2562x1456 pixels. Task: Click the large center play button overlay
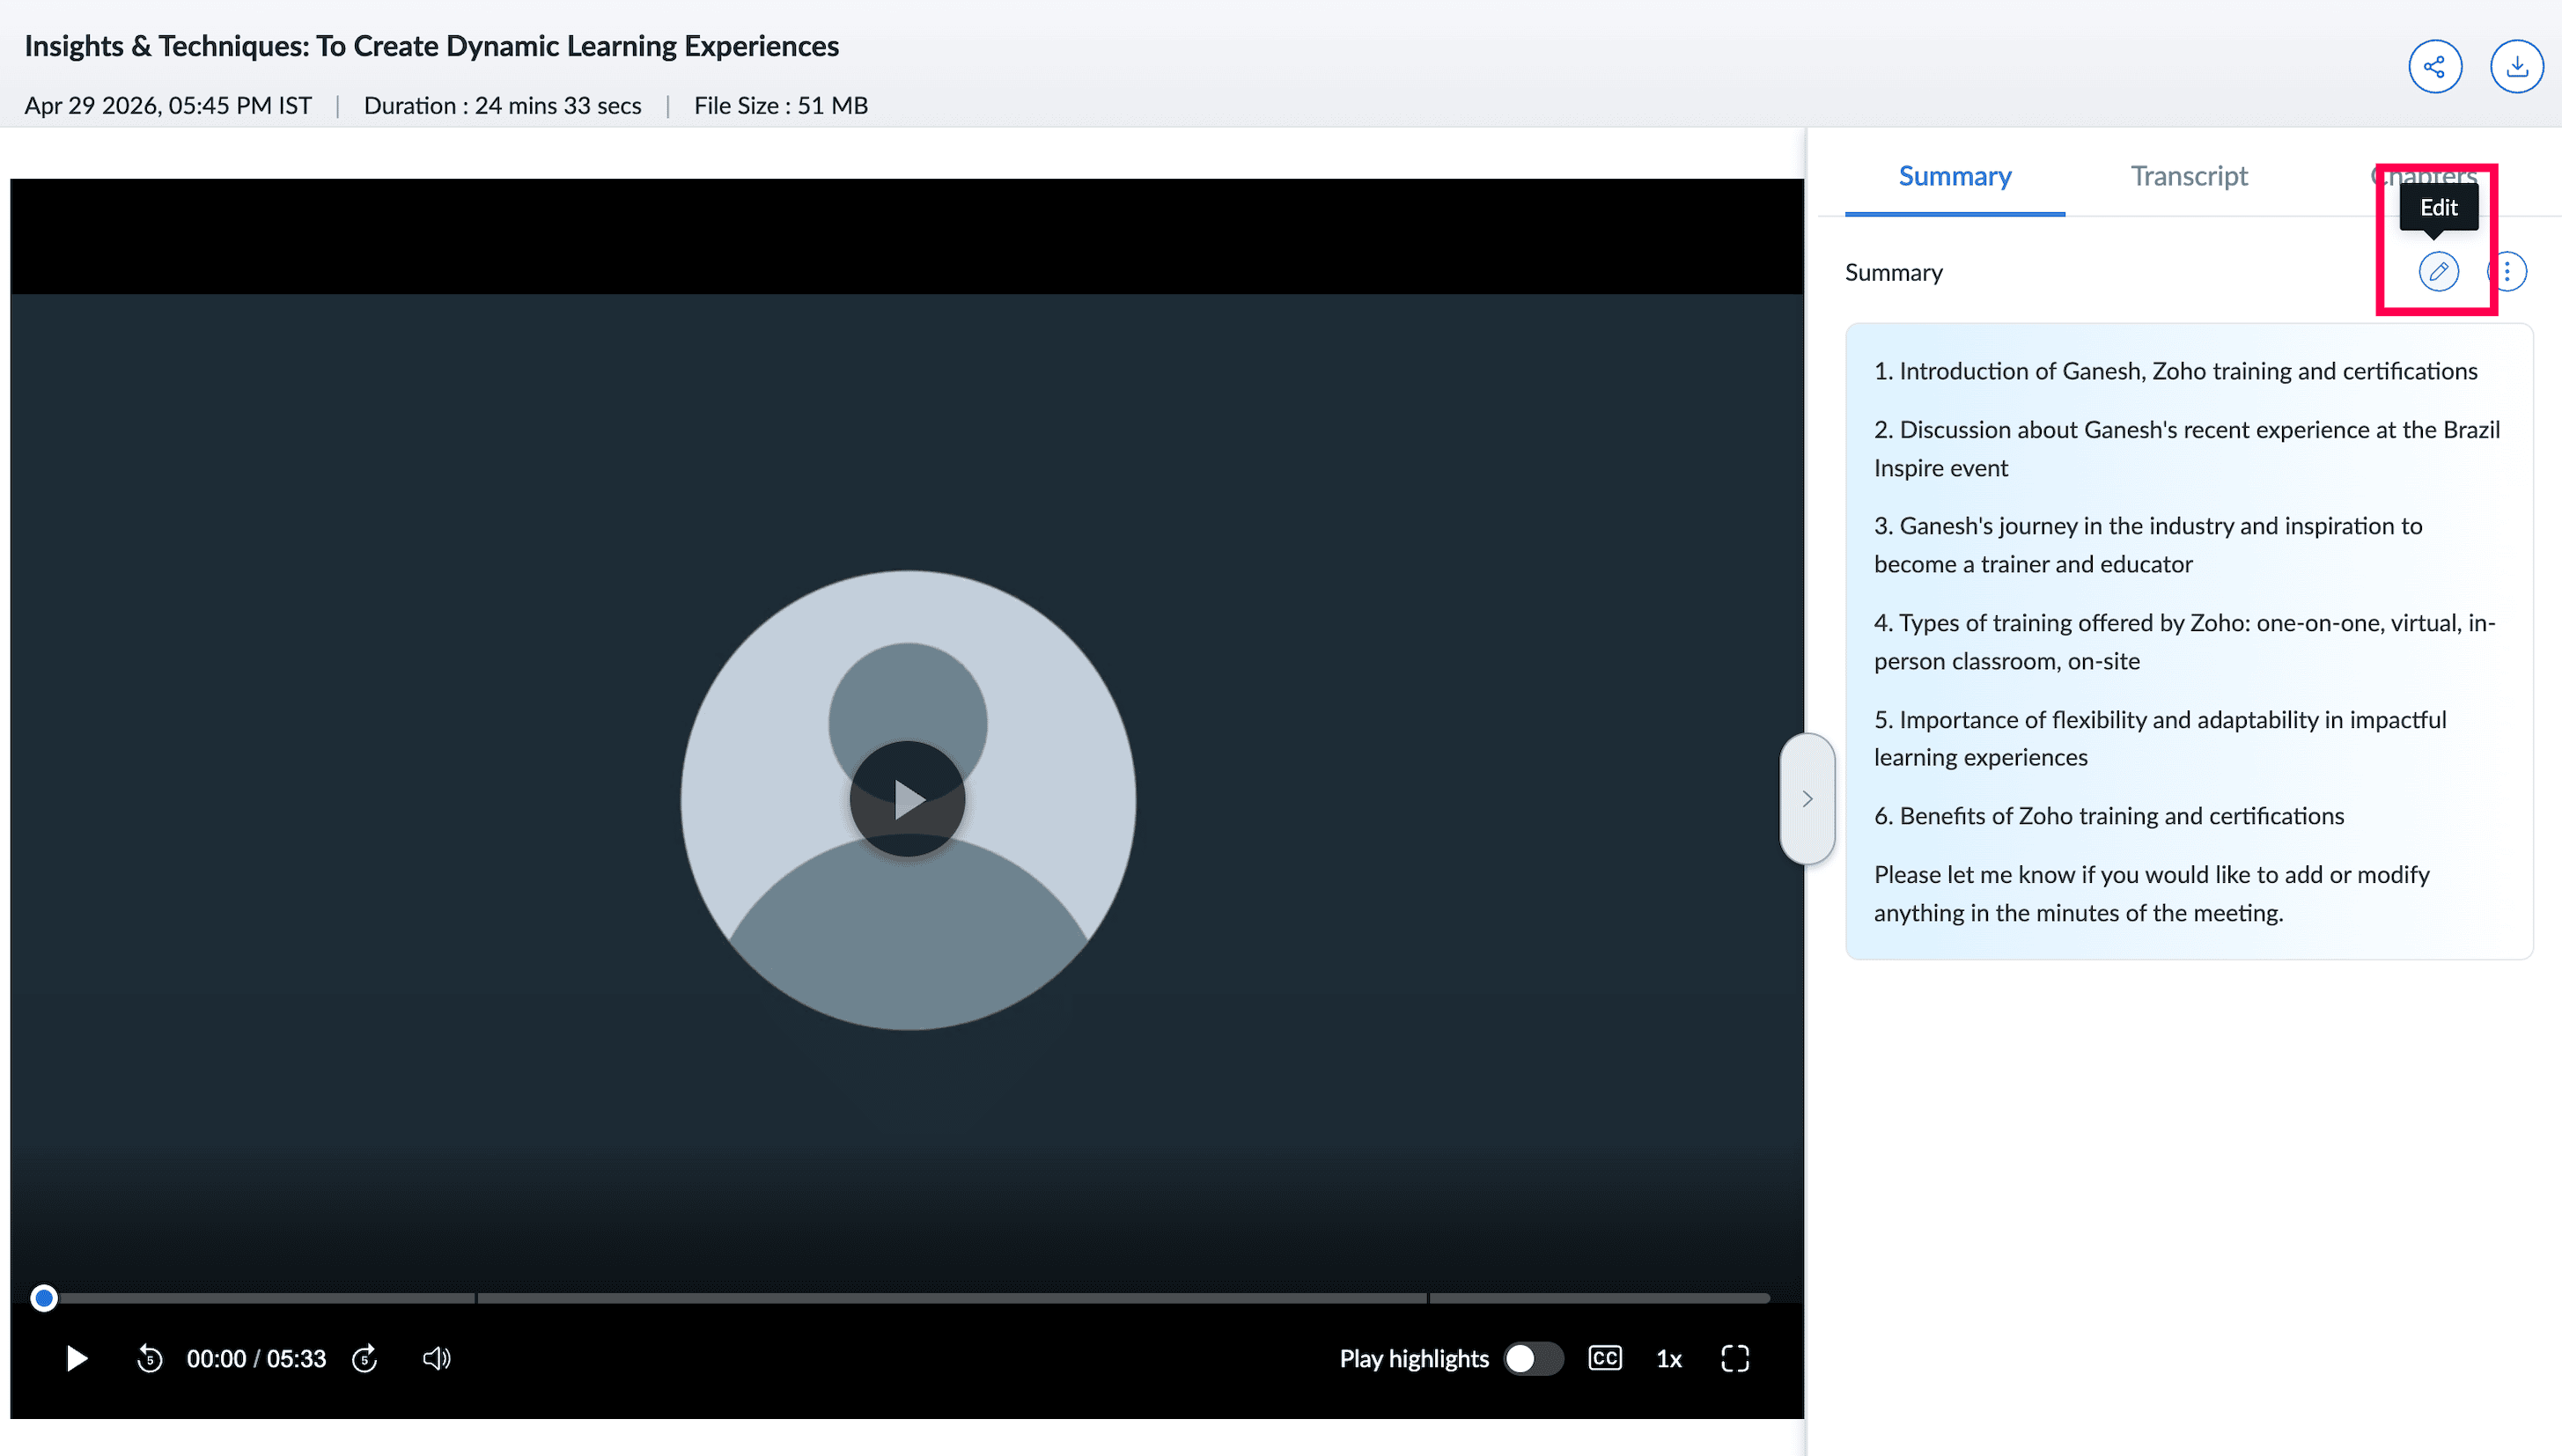coord(907,799)
